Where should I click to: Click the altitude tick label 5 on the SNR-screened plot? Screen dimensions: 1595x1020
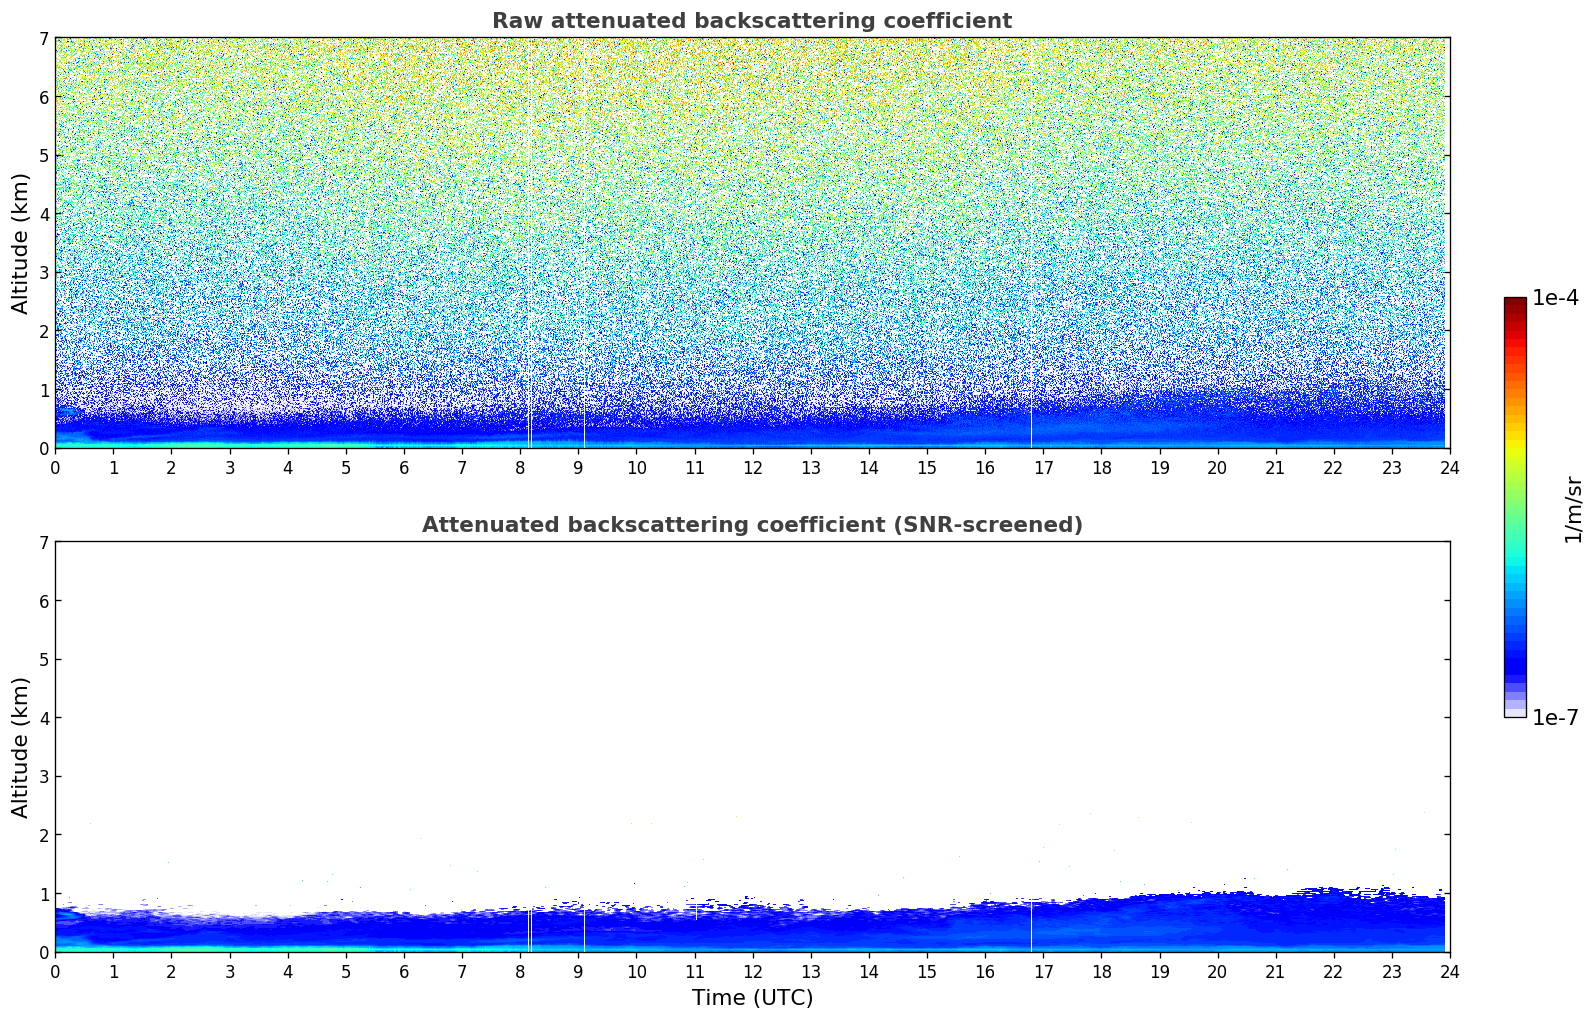(x=44, y=660)
